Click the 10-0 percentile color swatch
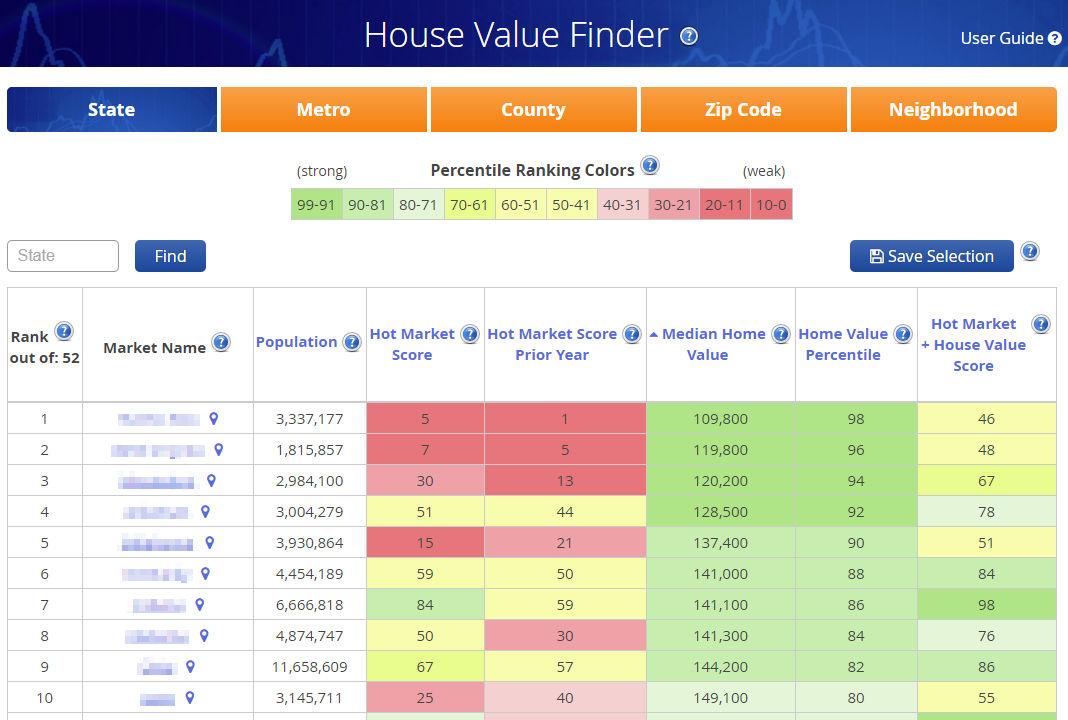 coord(771,204)
